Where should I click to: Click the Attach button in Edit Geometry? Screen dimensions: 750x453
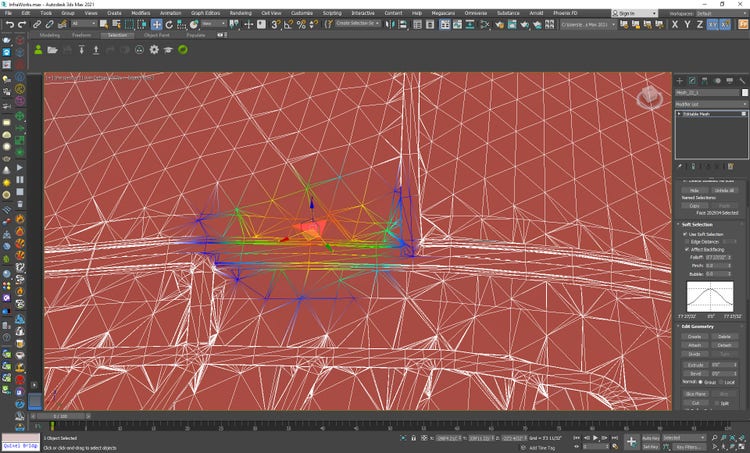click(x=694, y=345)
